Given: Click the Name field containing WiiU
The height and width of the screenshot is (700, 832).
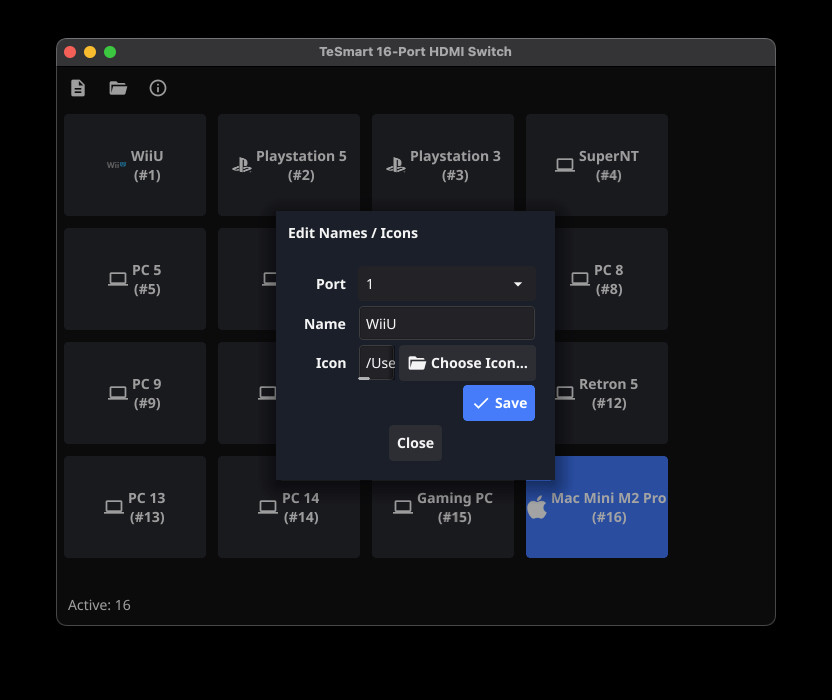Looking at the screenshot, I should click(x=447, y=323).
